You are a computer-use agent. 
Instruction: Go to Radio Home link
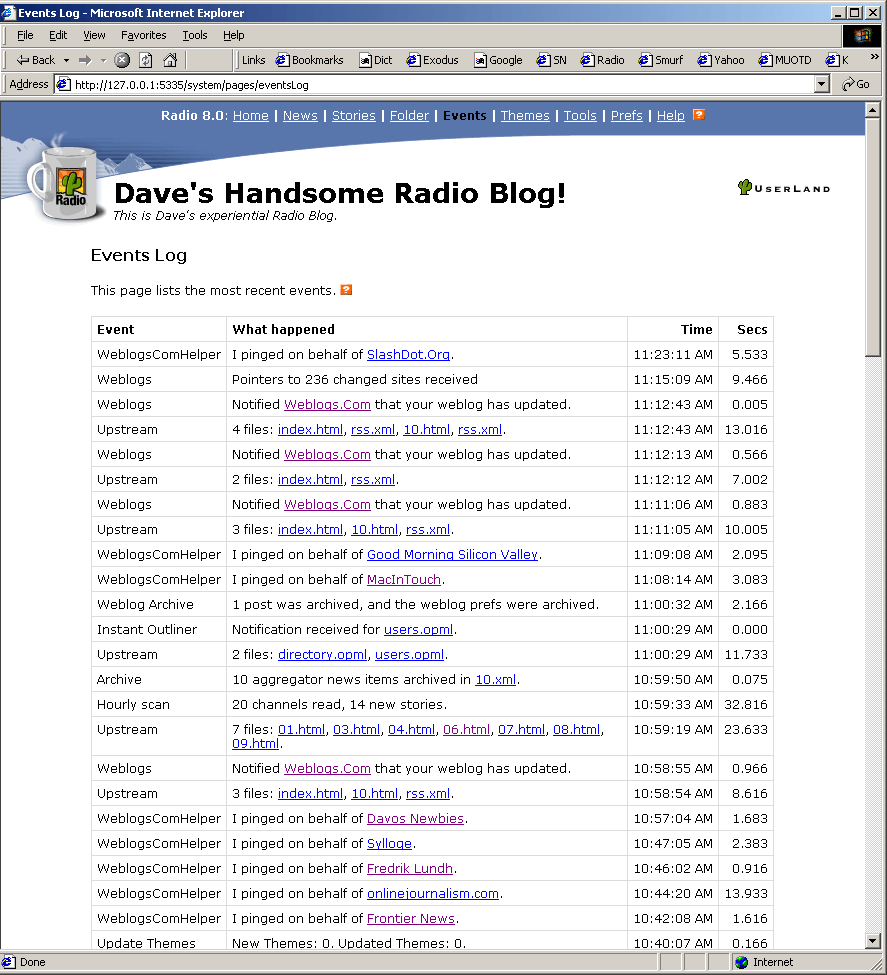[251, 115]
